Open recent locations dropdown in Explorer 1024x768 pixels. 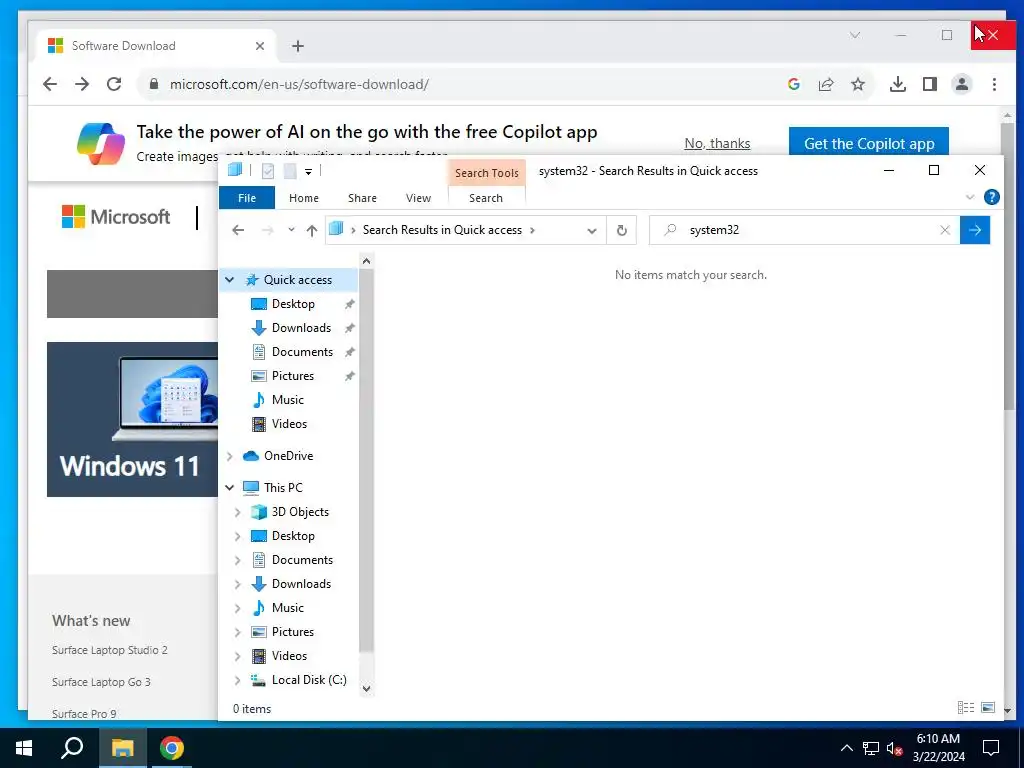291,230
